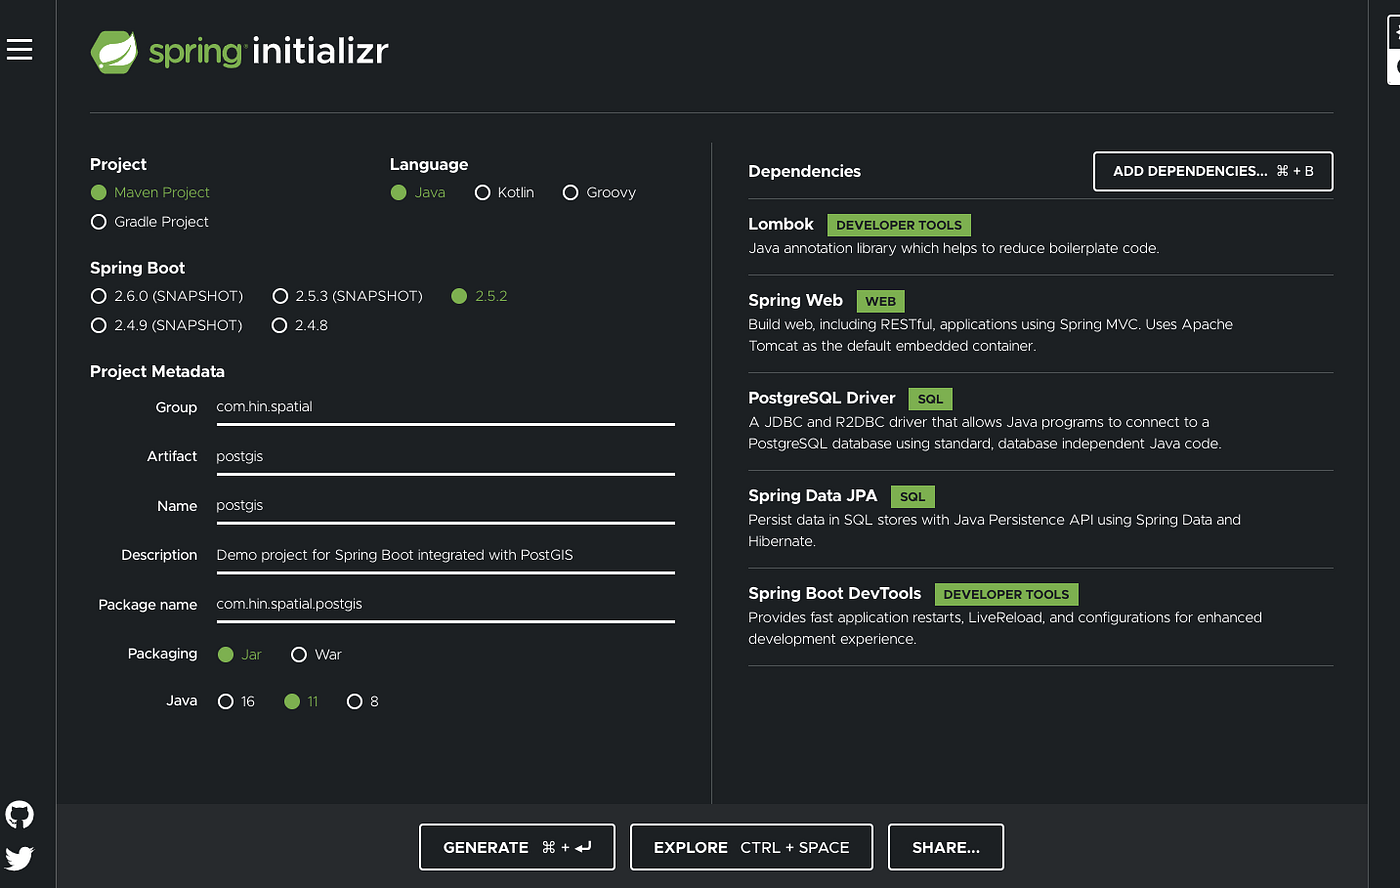The height and width of the screenshot is (888, 1400).
Task: Select Spring Boot 2.5.2 version
Action: pyautogui.click(x=479, y=296)
